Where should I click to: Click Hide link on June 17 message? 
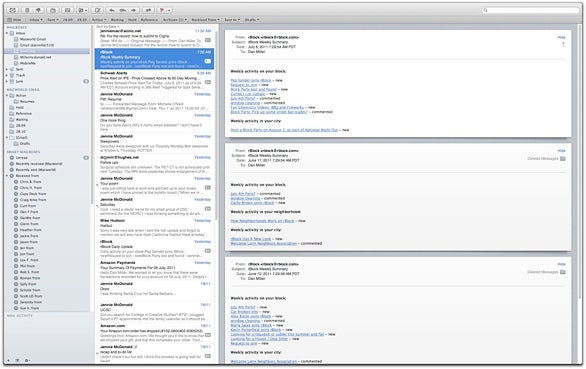coord(561,151)
